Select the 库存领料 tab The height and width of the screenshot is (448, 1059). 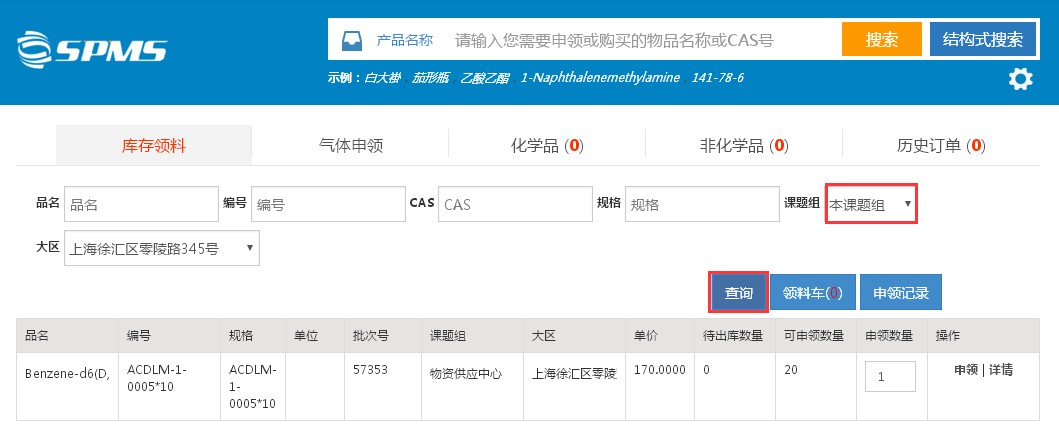(x=153, y=145)
